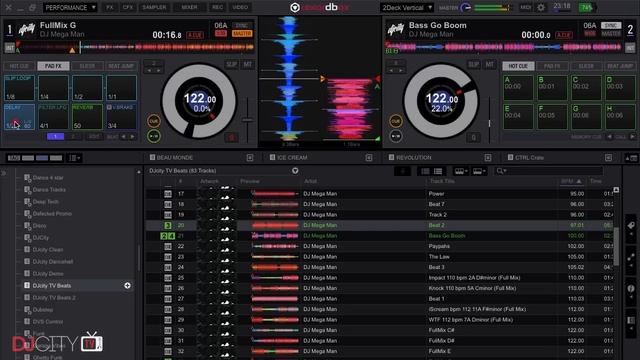Click the A.CUE button on deck 2

[x=564, y=35]
